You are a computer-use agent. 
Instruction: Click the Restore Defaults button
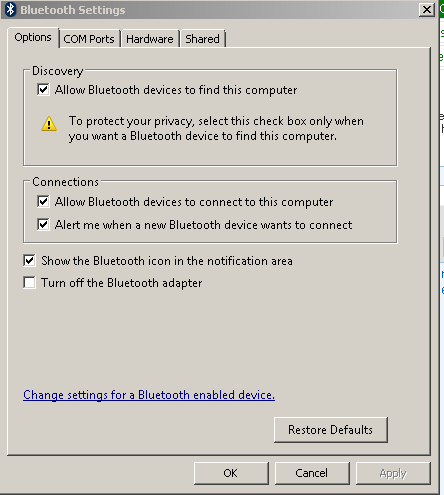coord(331,430)
